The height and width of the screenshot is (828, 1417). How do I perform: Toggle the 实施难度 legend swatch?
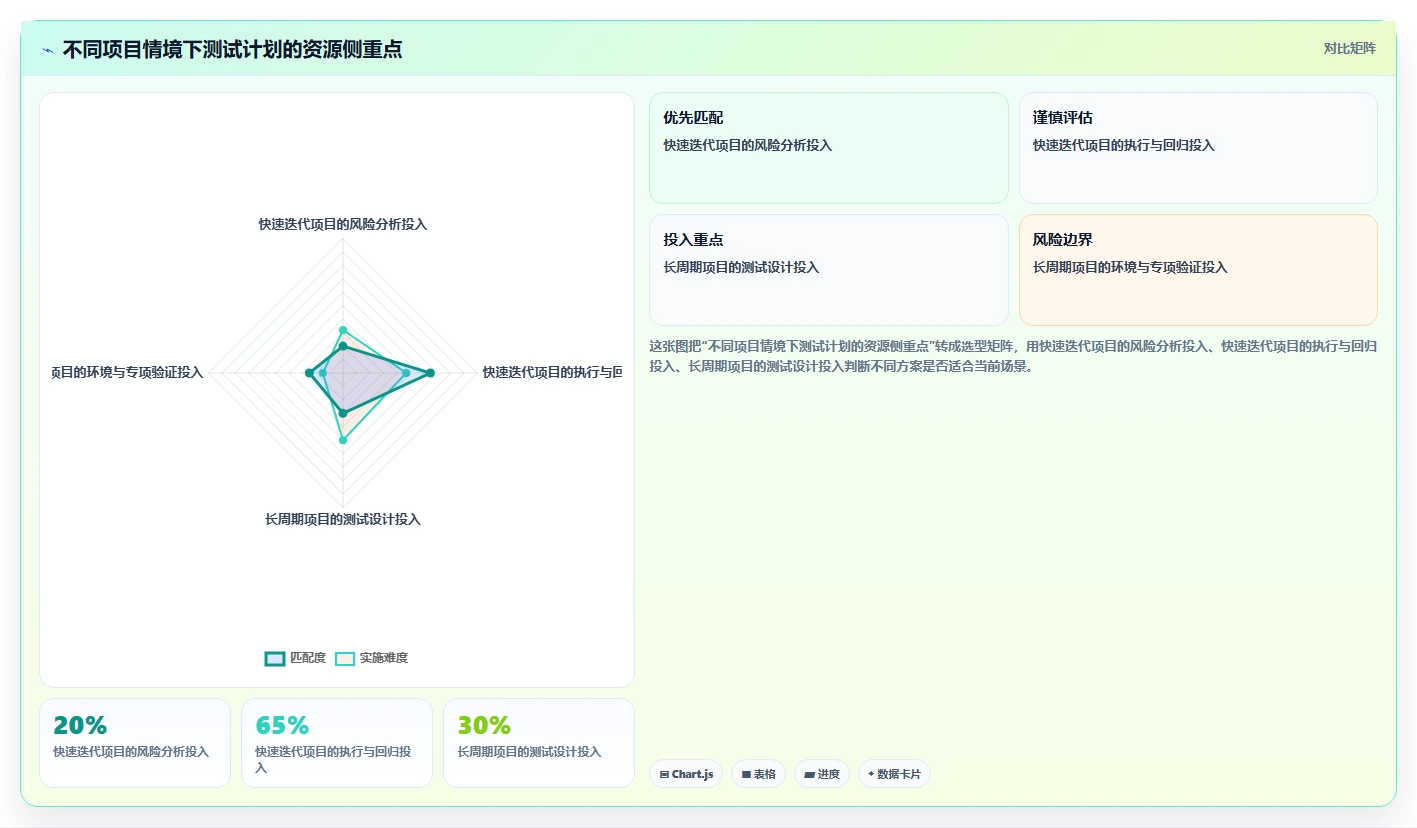pos(345,658)
